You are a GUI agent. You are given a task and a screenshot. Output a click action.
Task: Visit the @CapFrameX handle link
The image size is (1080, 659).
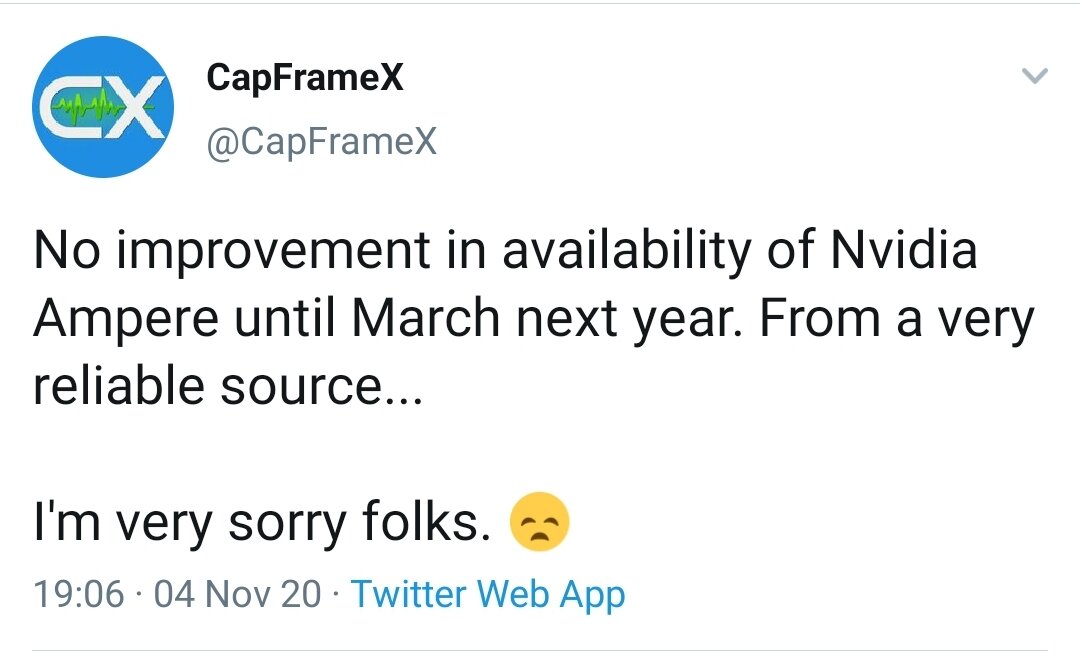322,142
